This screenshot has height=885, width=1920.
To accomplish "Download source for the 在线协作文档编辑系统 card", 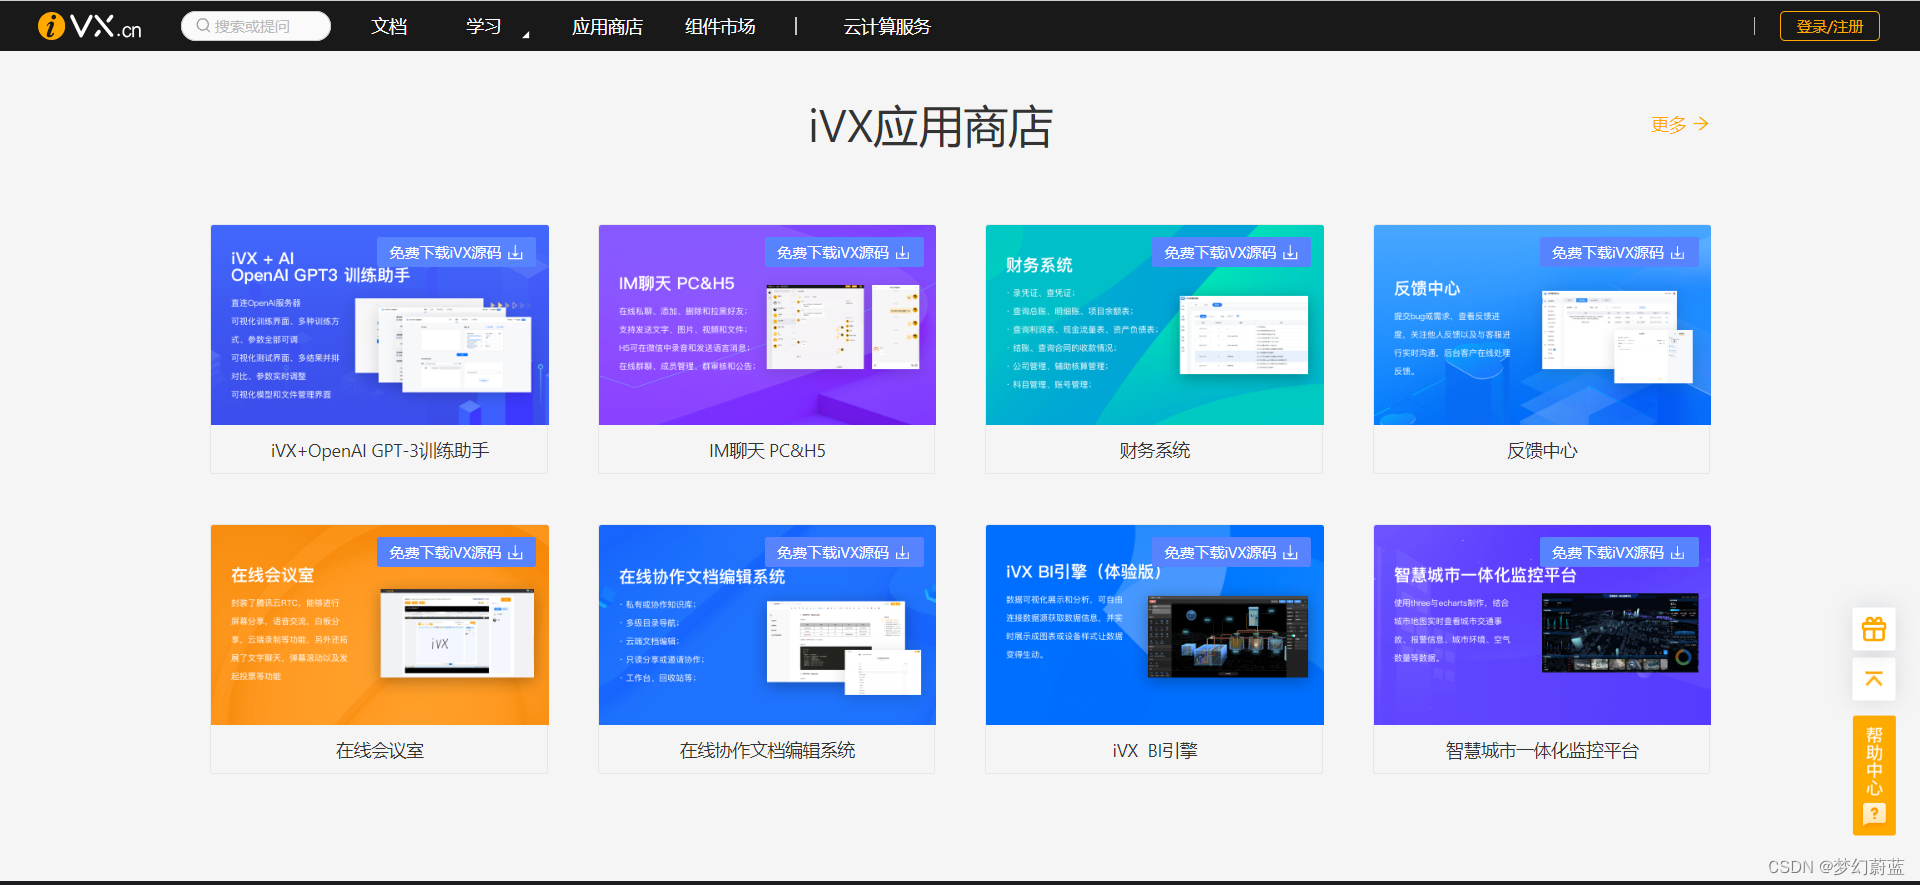I will point(844,552).
